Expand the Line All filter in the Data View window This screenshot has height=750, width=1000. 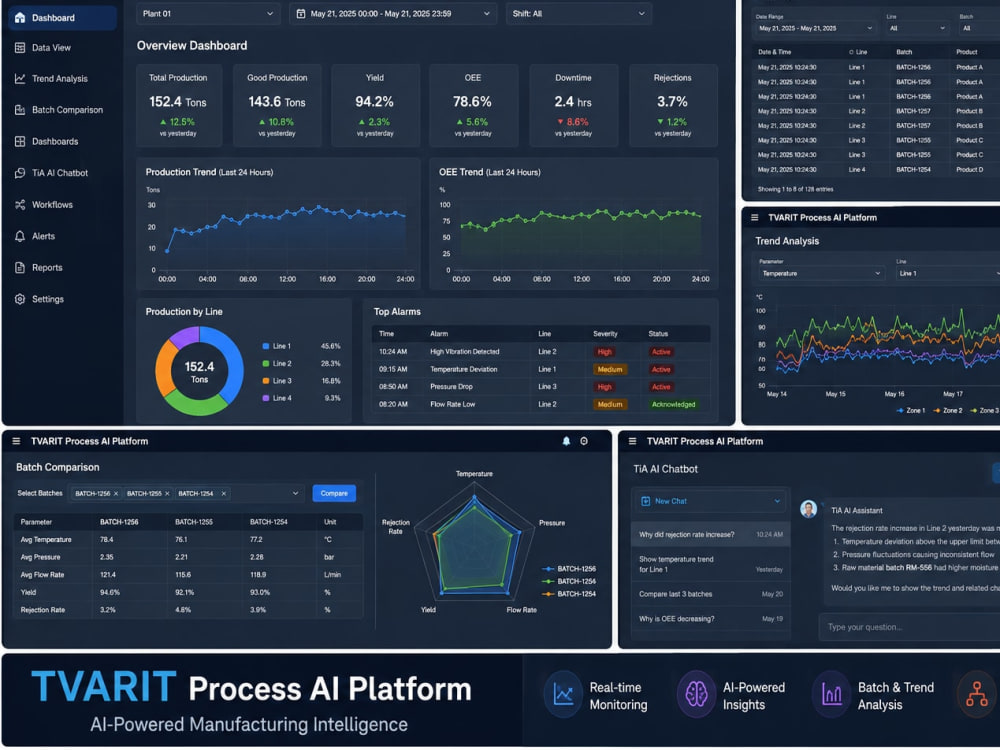pyautogui.click(x=917, y=28)
